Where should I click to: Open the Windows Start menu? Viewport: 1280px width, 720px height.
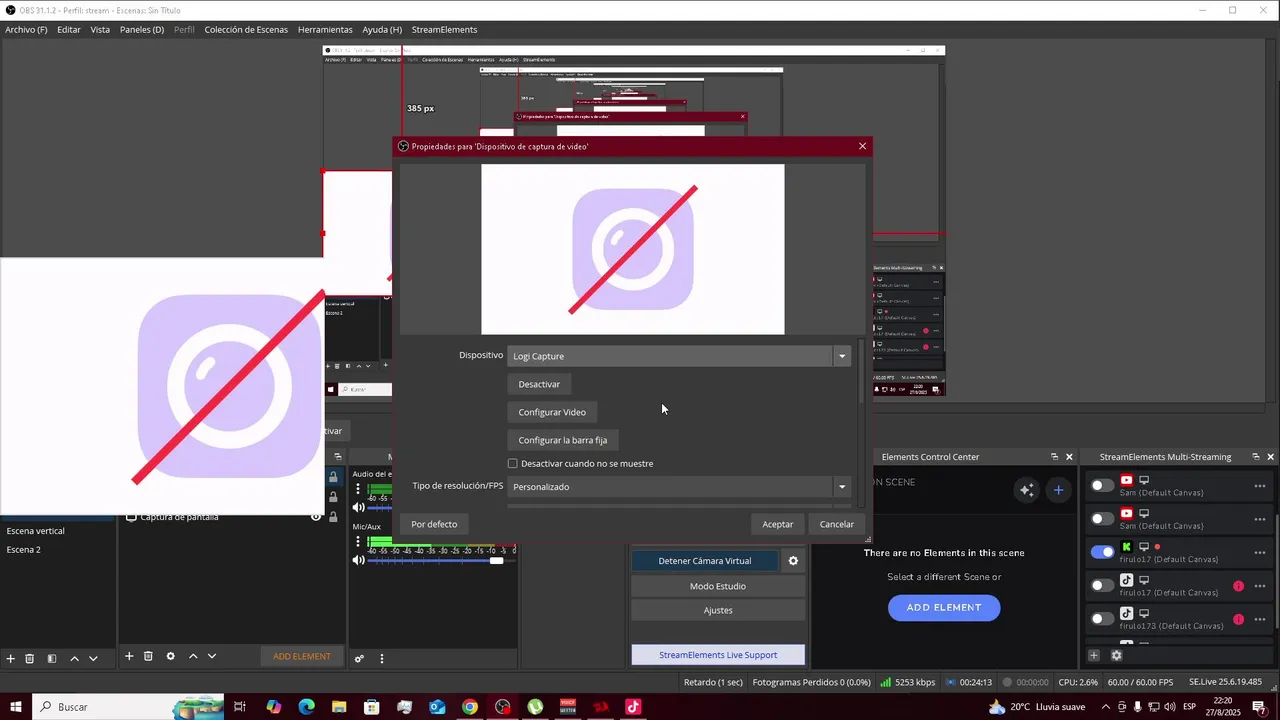coord(15,707)
